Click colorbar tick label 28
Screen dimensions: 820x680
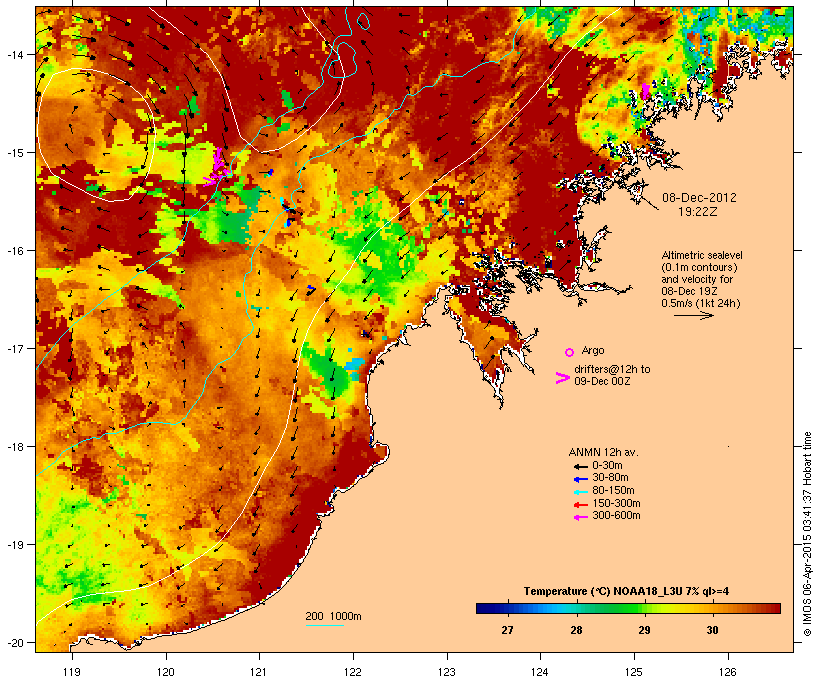point(576,630)
